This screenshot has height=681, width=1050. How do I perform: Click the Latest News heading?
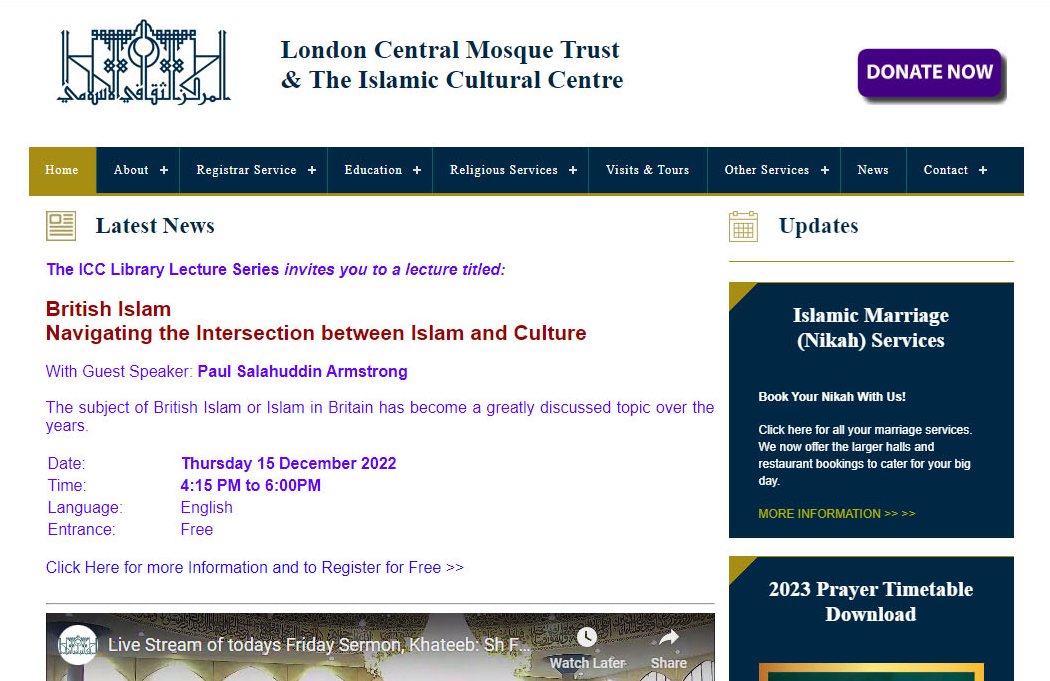pos(155,226)
